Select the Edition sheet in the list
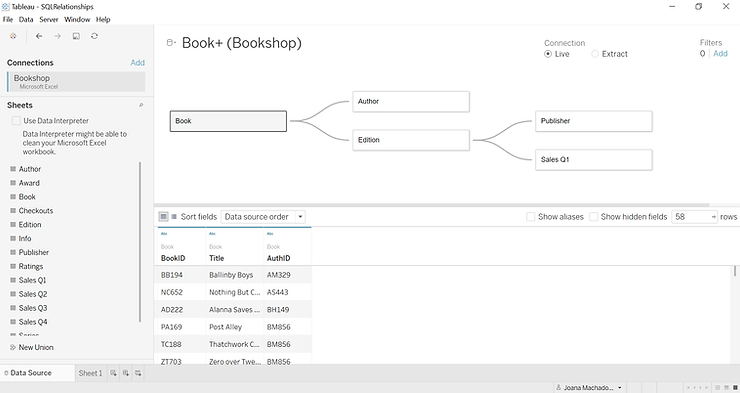Viewport: 740px width, 393px height. (x=30, y=225)
